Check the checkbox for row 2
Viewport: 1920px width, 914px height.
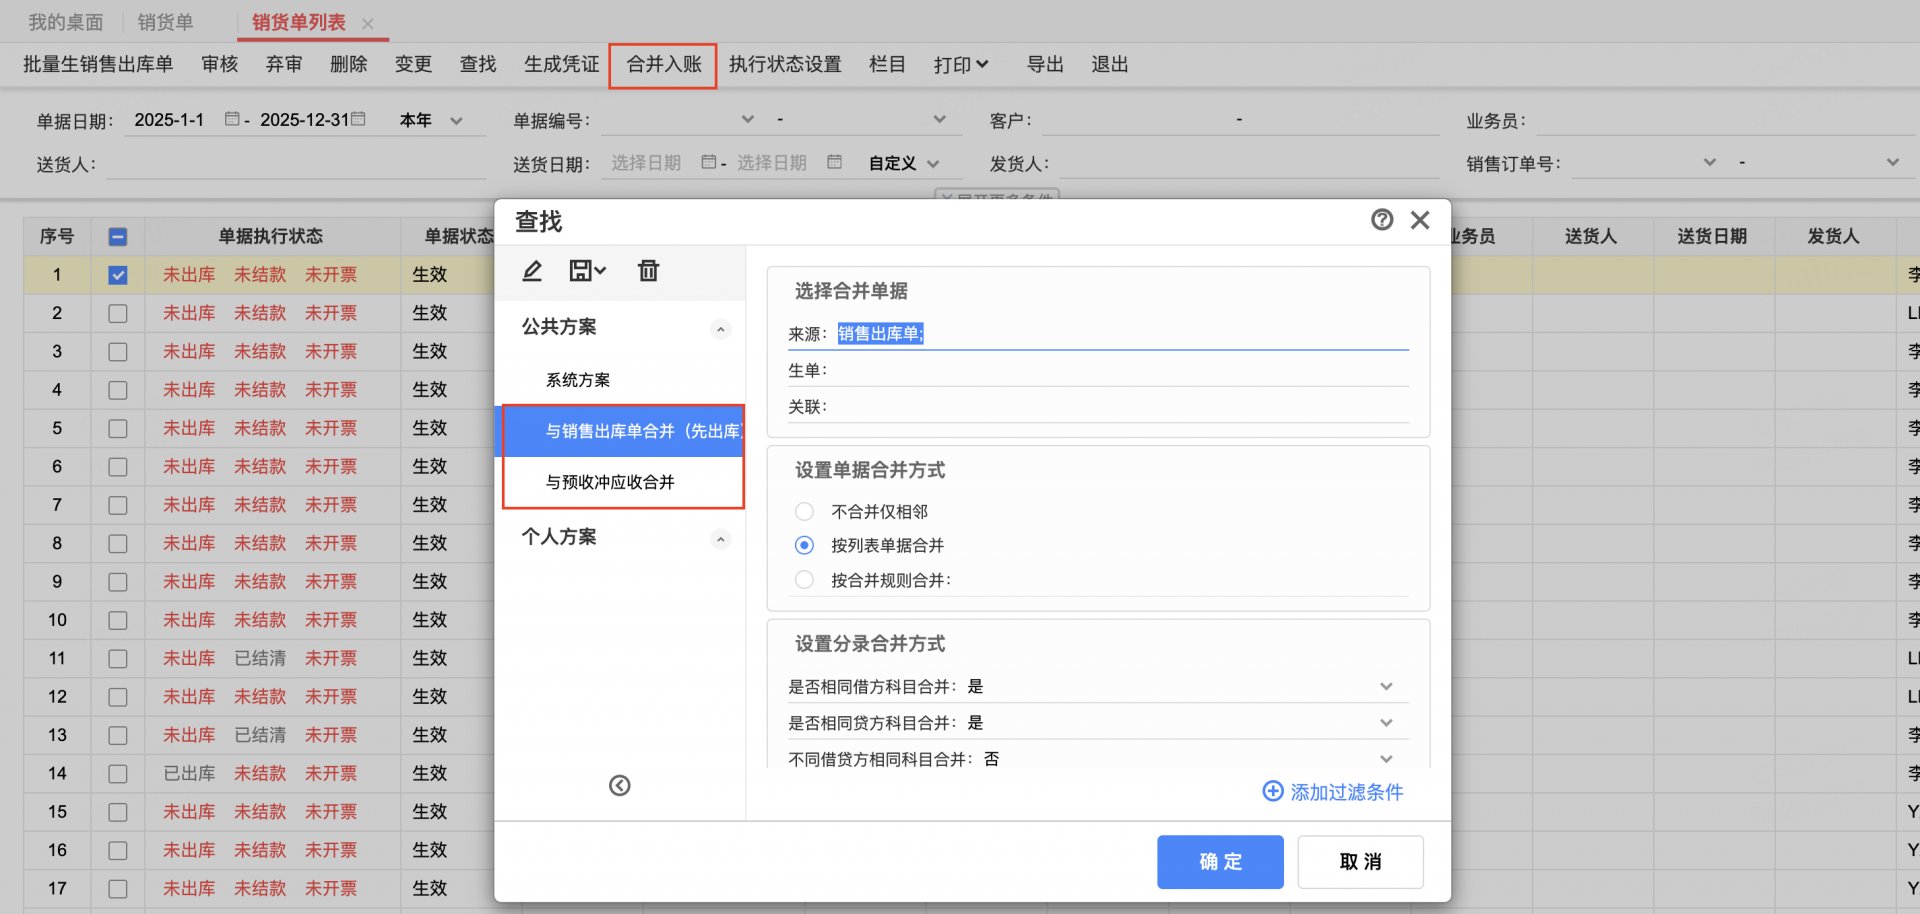[x=118, y=313]
